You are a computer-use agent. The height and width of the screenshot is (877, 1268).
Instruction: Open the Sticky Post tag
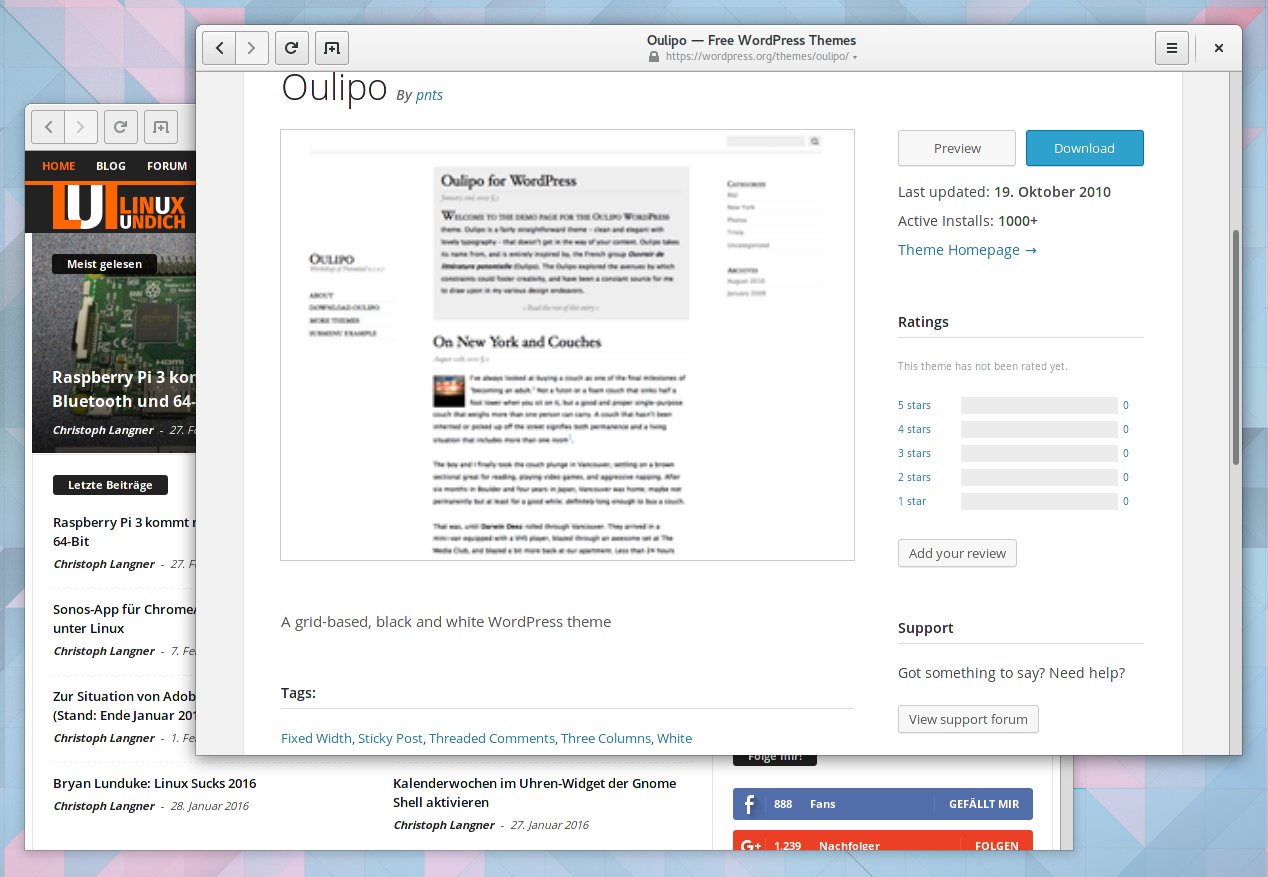[390, 738]
